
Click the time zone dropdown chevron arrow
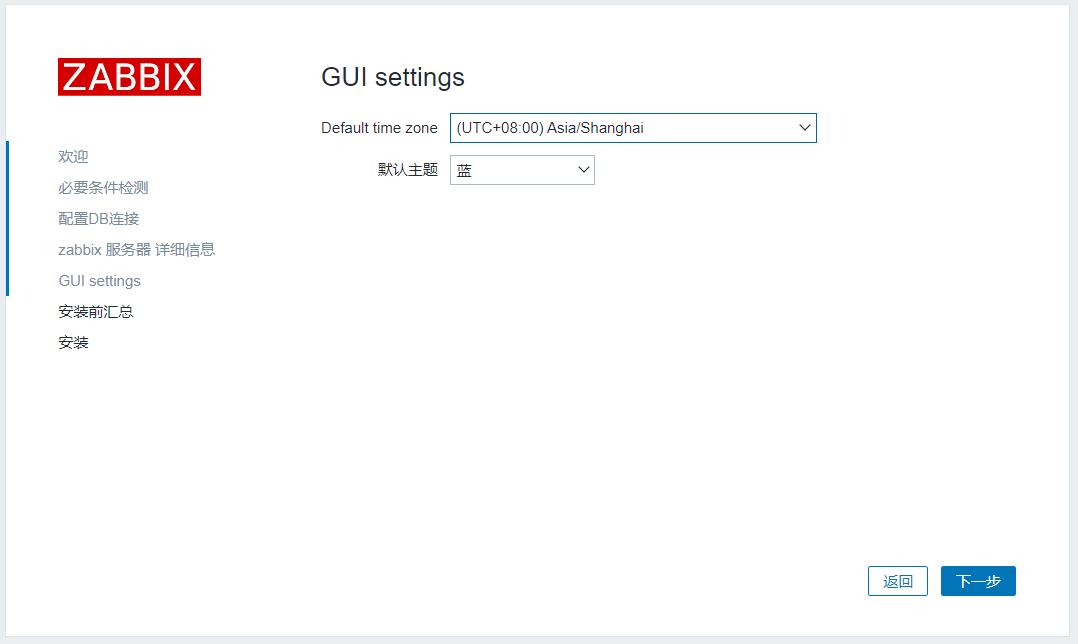[x=804, y=128]
